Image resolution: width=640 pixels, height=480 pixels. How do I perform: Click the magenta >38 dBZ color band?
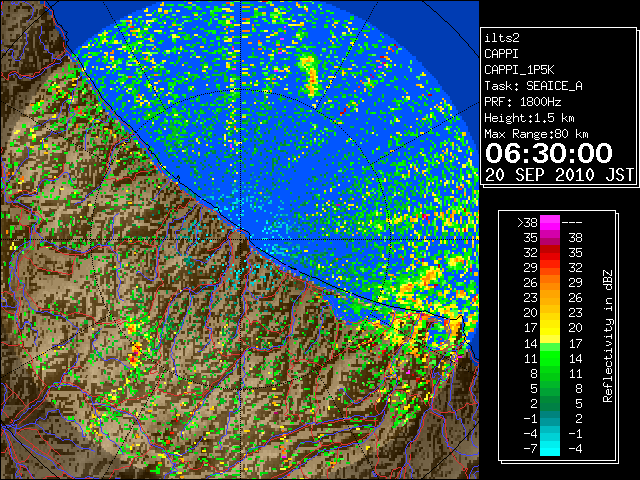(x=550, y=223)
